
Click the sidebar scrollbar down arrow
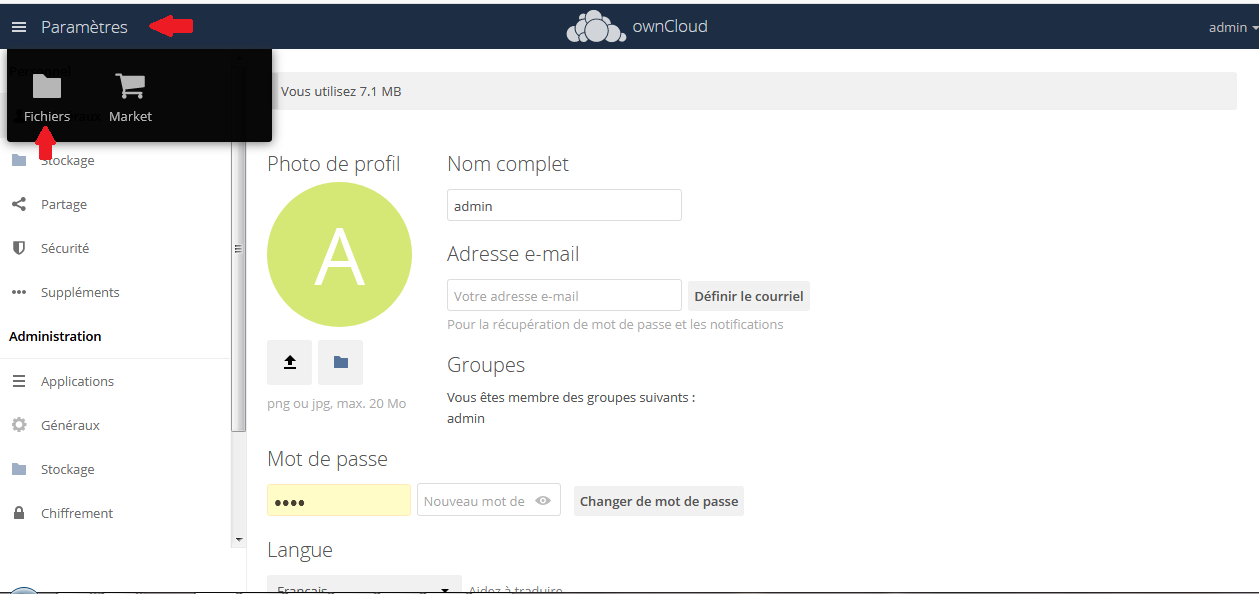pos(238,539)
